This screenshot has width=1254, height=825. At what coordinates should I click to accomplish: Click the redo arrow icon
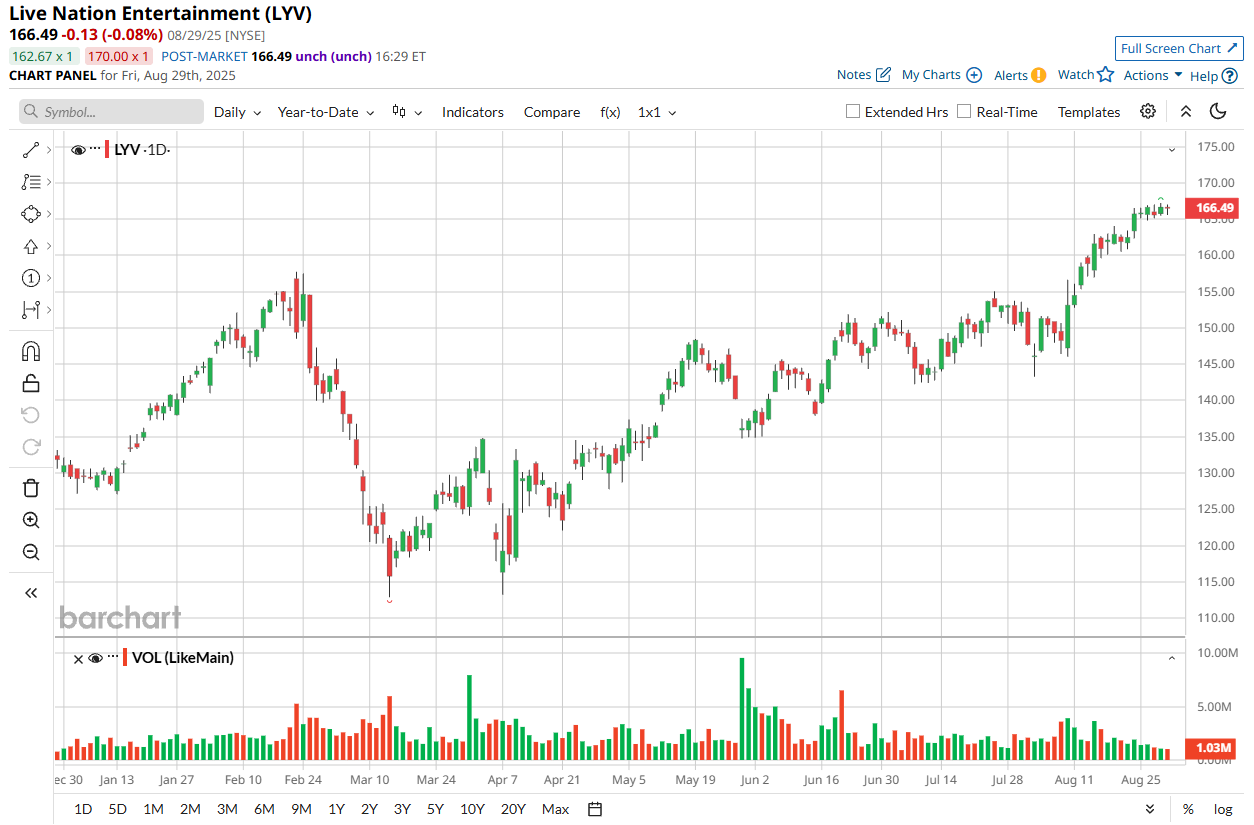30,447
